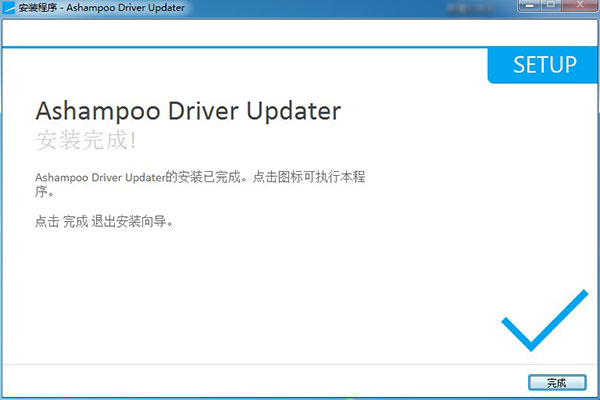Click the window title '安装程序 - Ashampoo Driver Updater'
600x400 pixels.
(101, 8)
